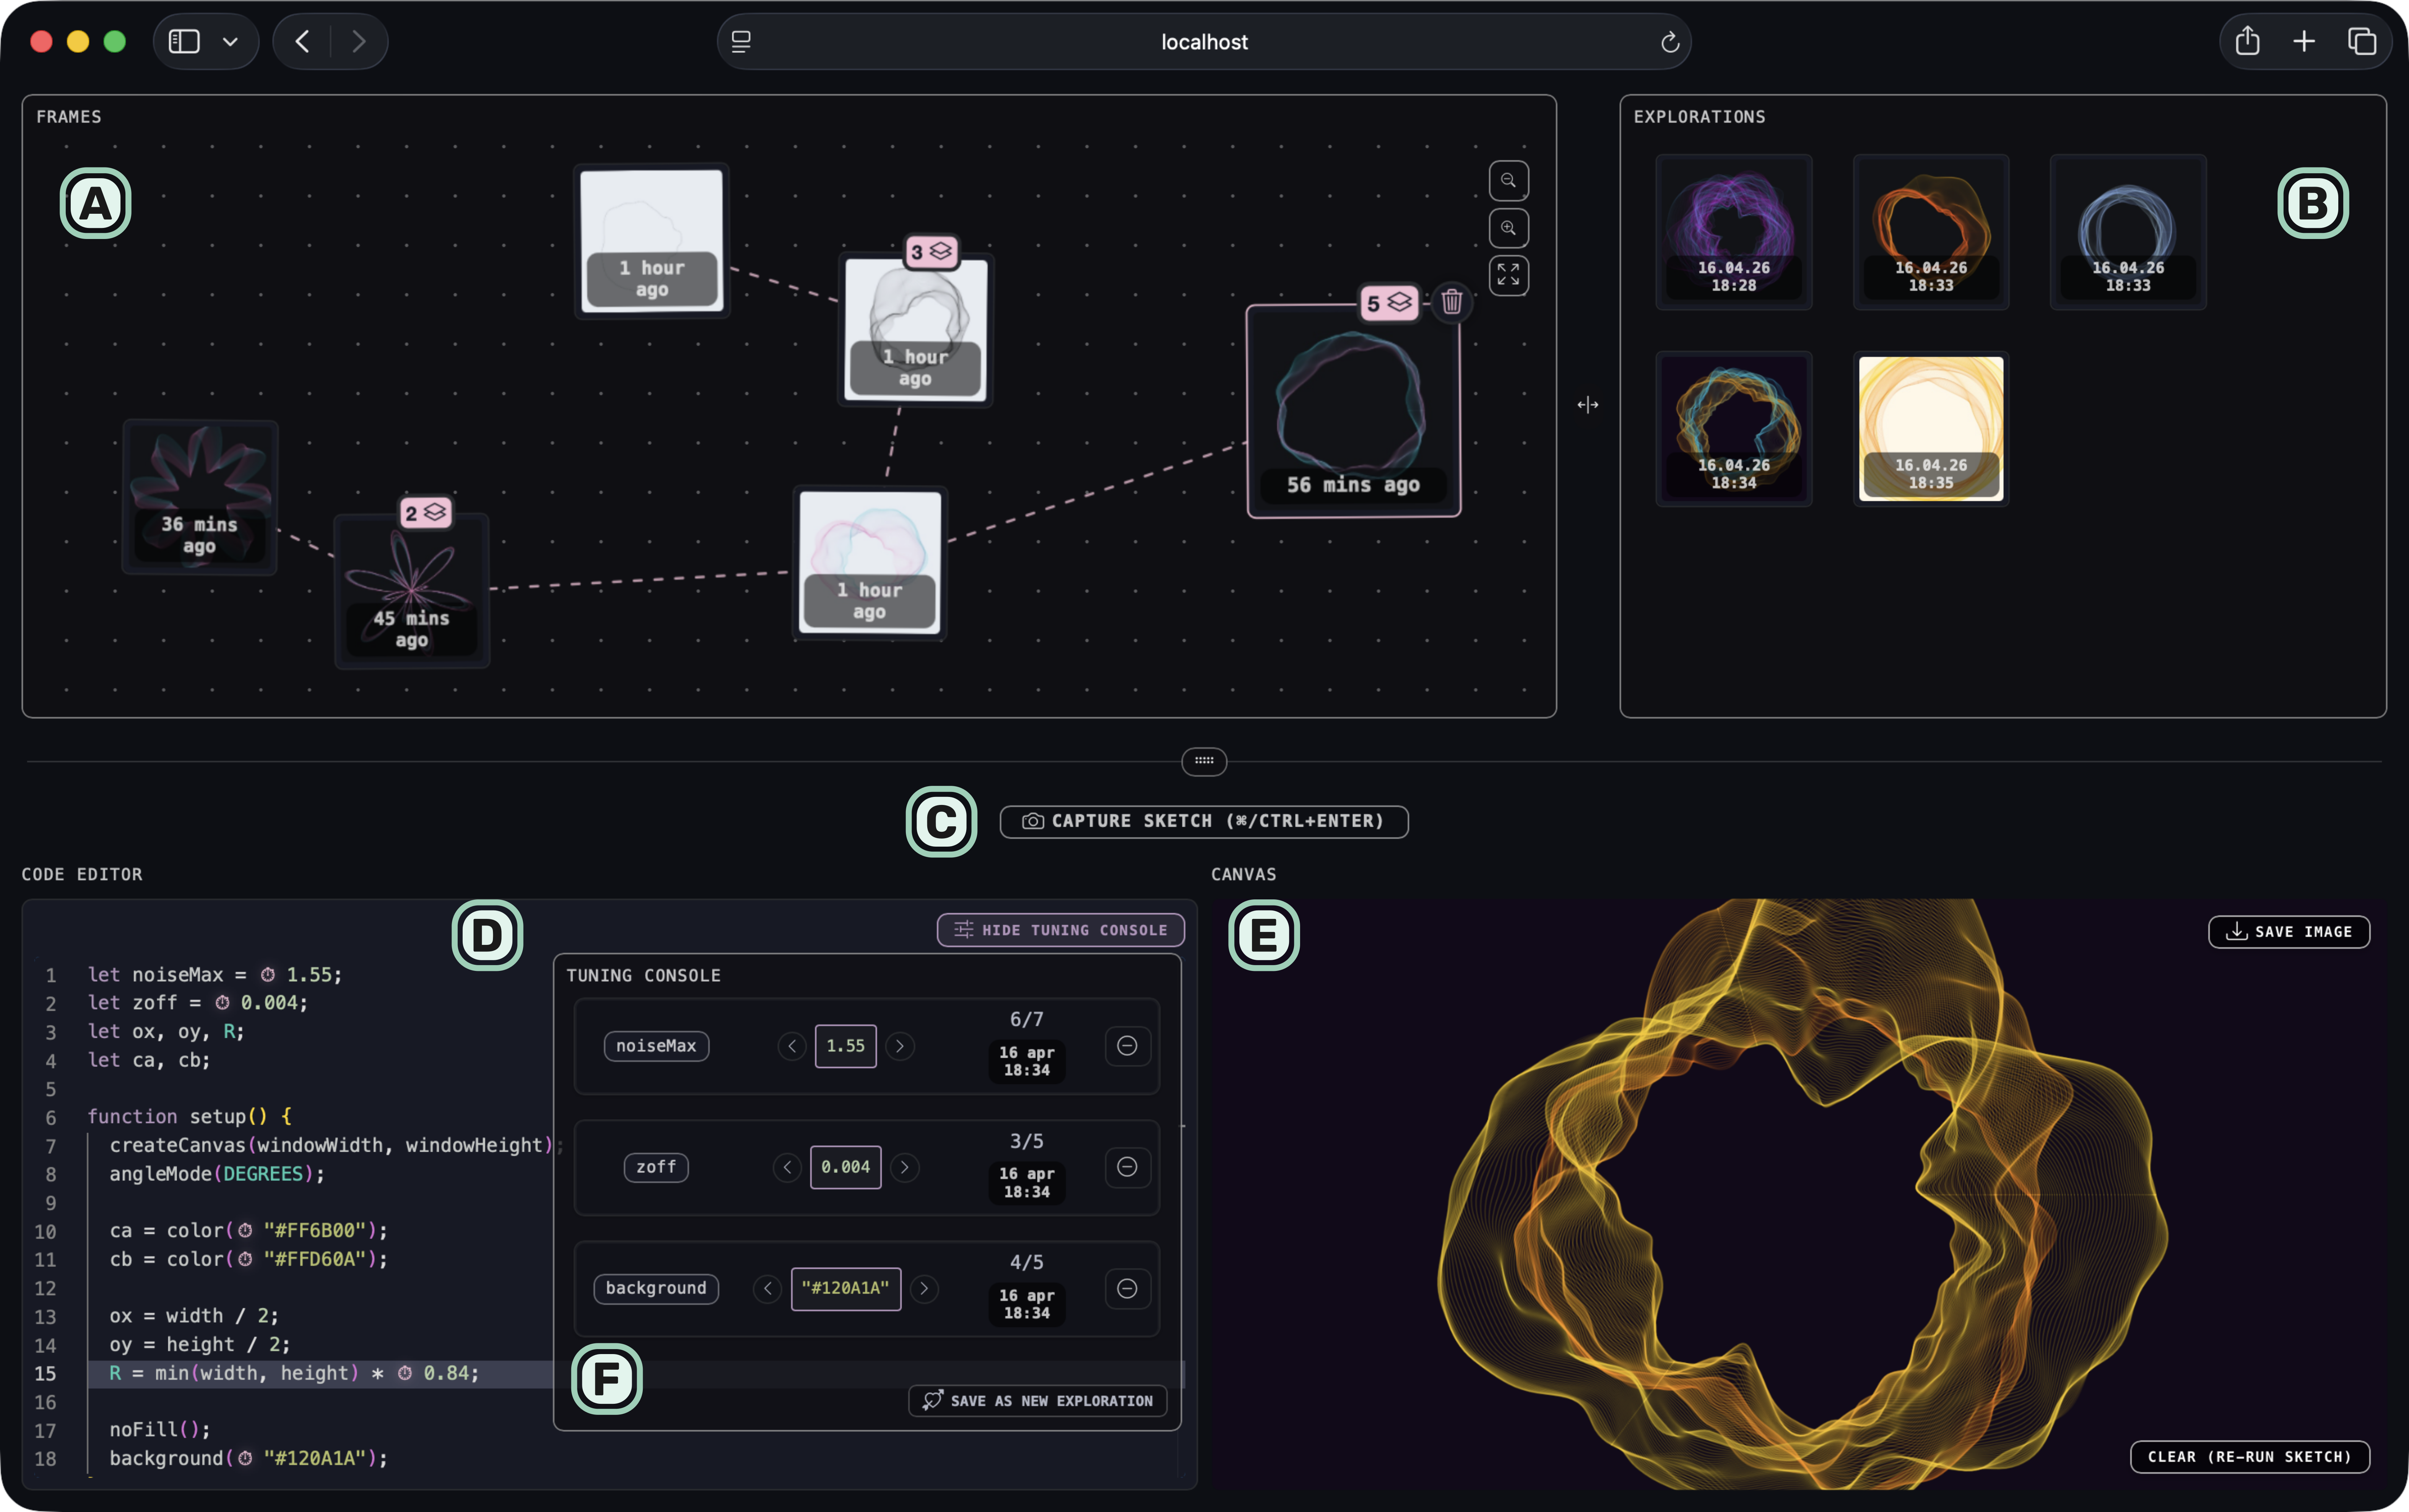This screenshot has height=1512, width=2409.
Task: Step noiseMax to previous value
Action: (792, 1046)
